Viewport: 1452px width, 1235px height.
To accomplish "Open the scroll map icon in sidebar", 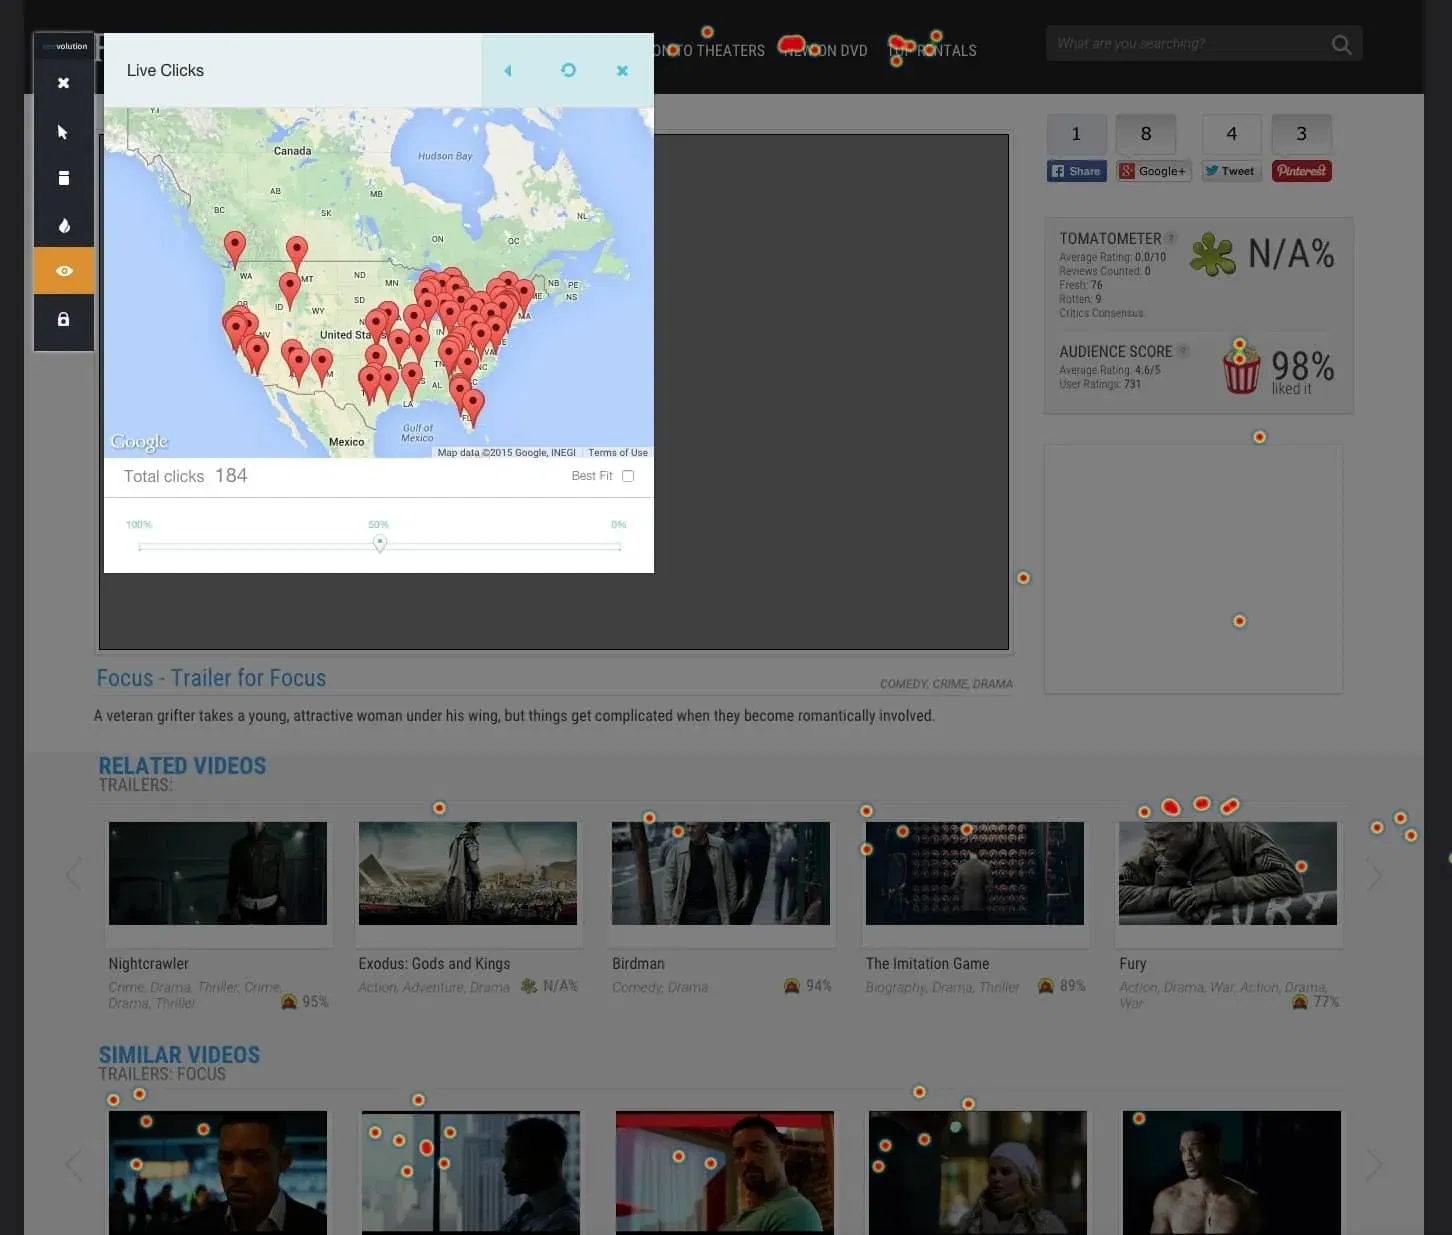I will [x=63, y=178].
